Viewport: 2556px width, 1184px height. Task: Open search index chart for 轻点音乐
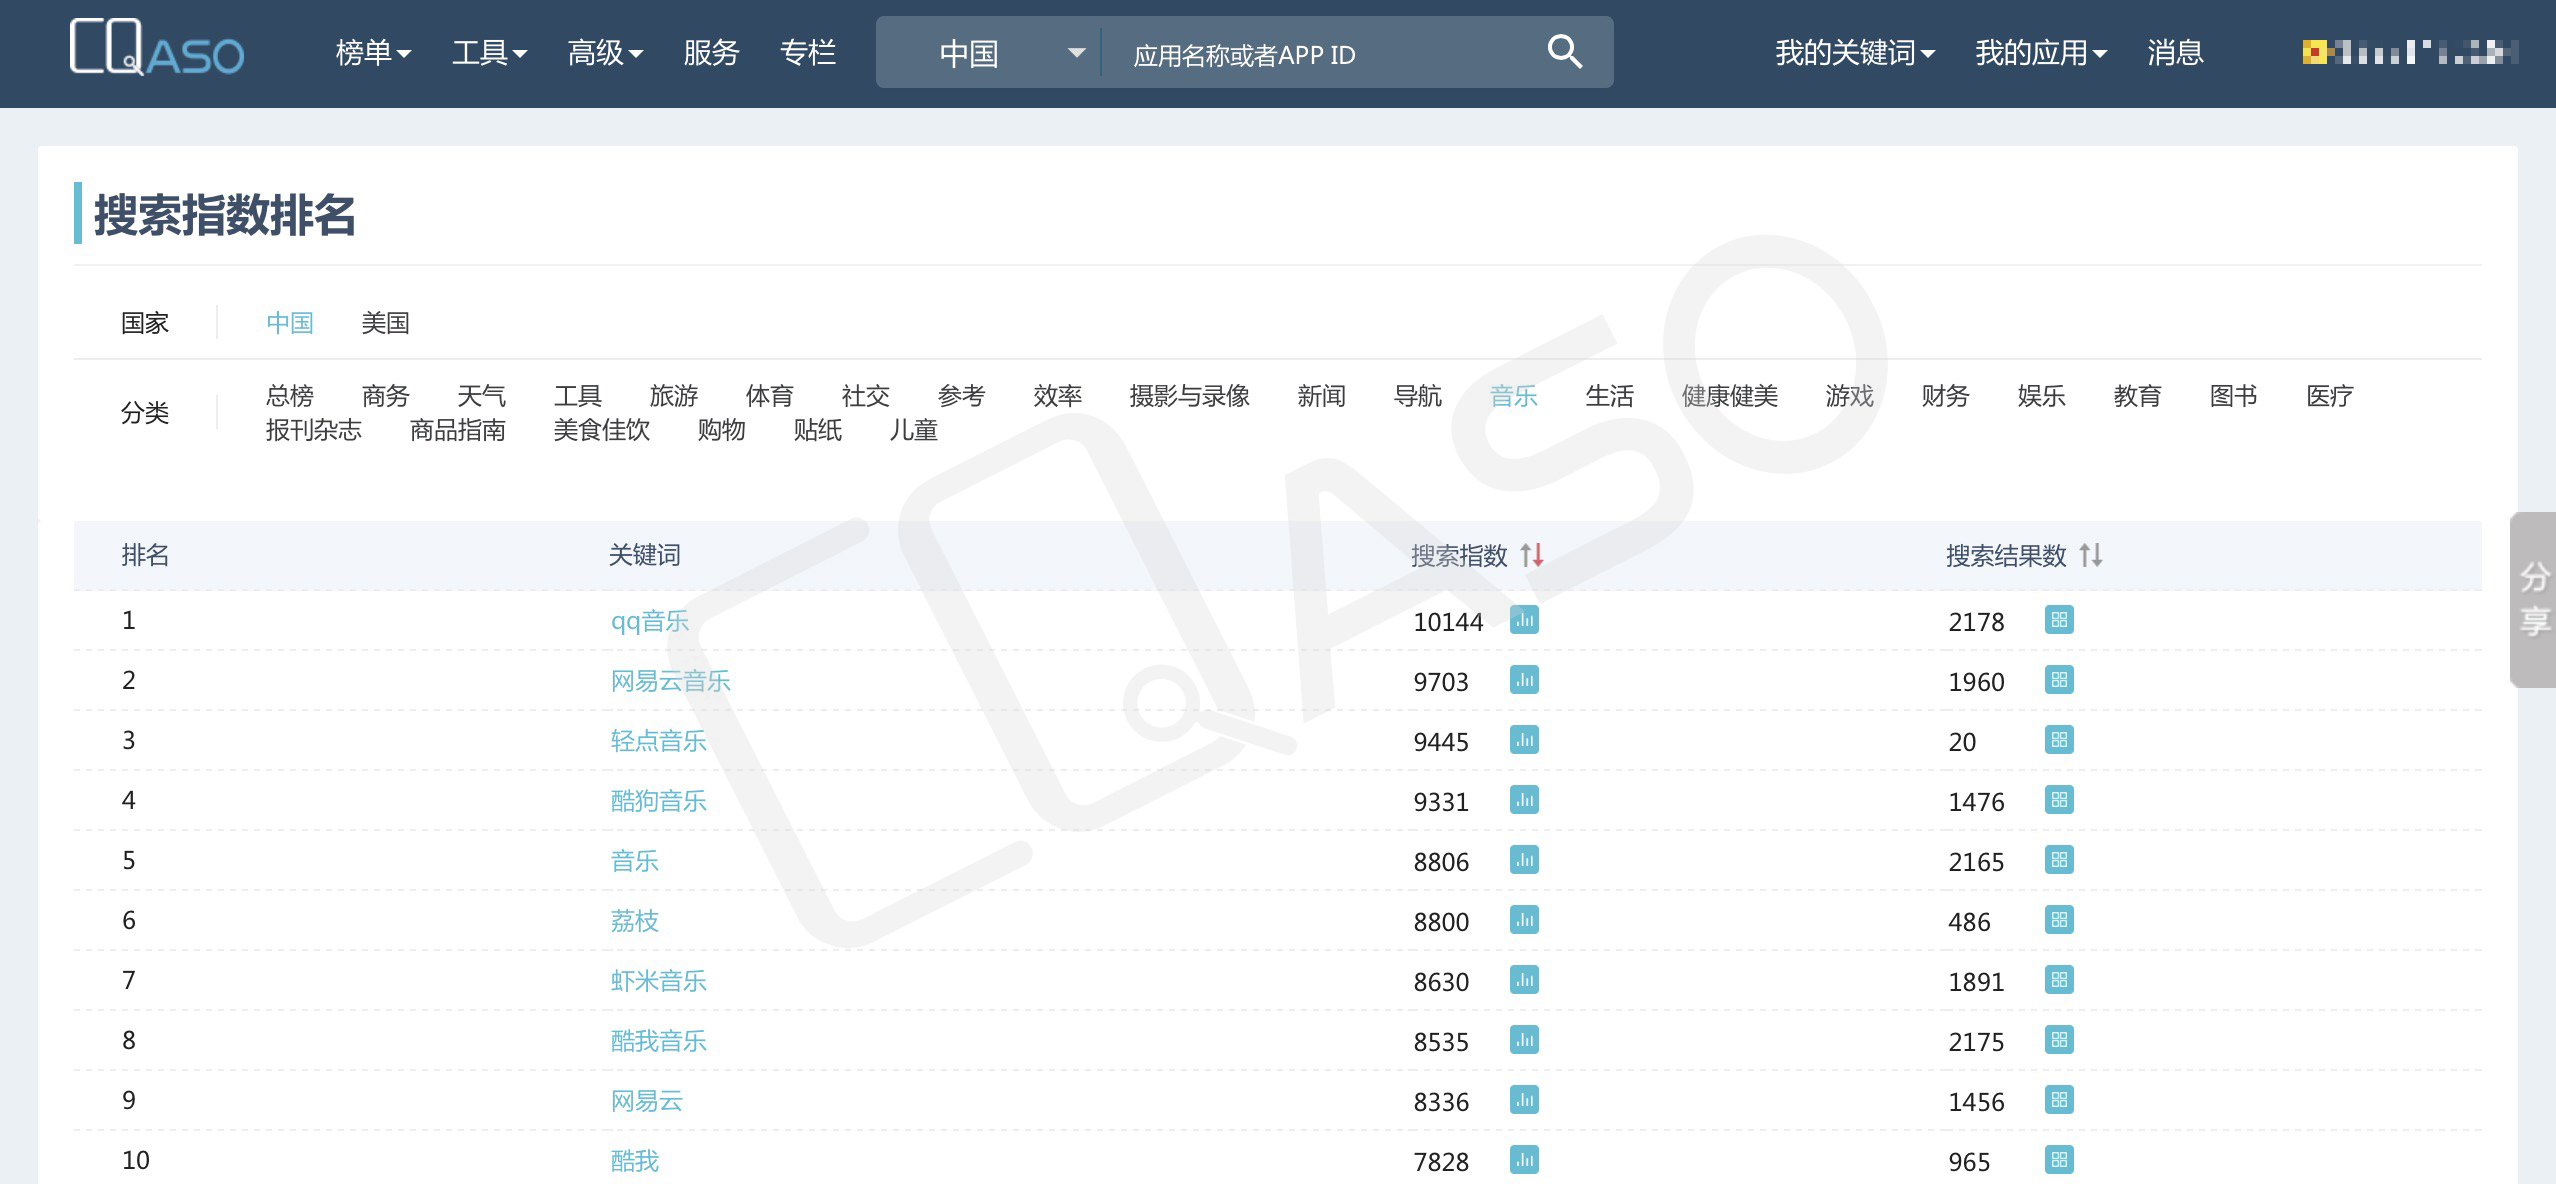1524,740
